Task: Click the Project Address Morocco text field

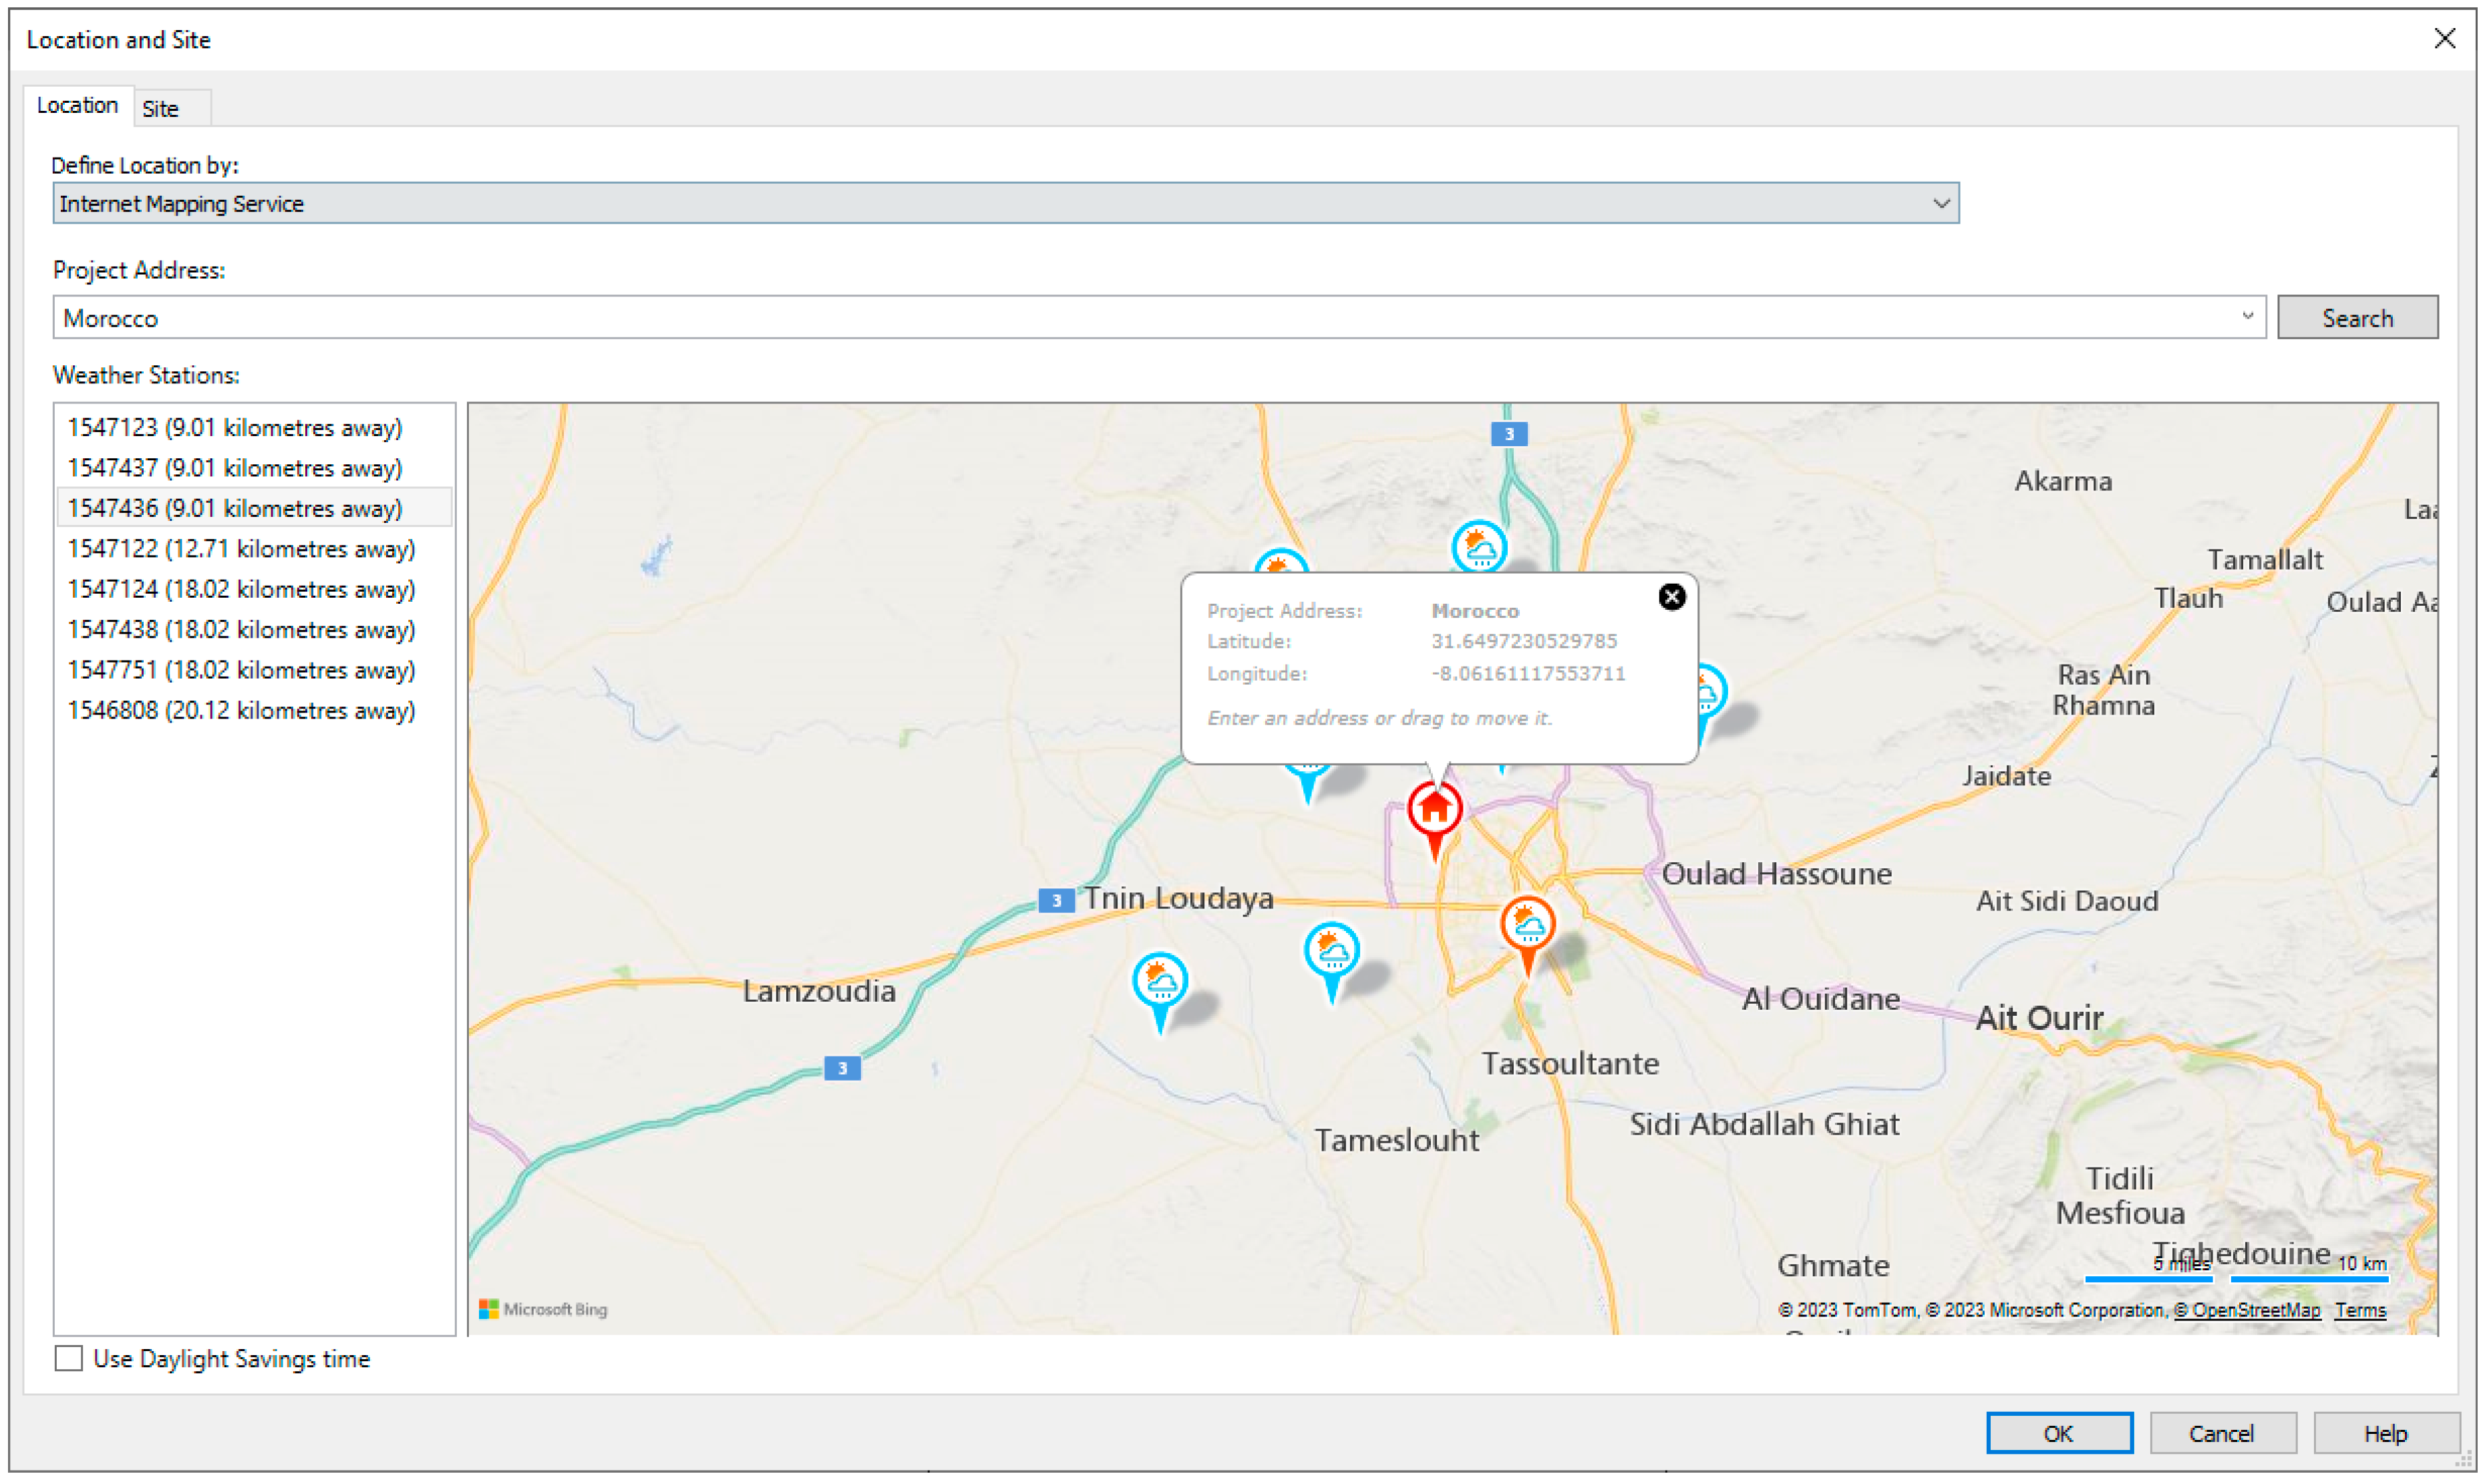Action: [1100, 318]
